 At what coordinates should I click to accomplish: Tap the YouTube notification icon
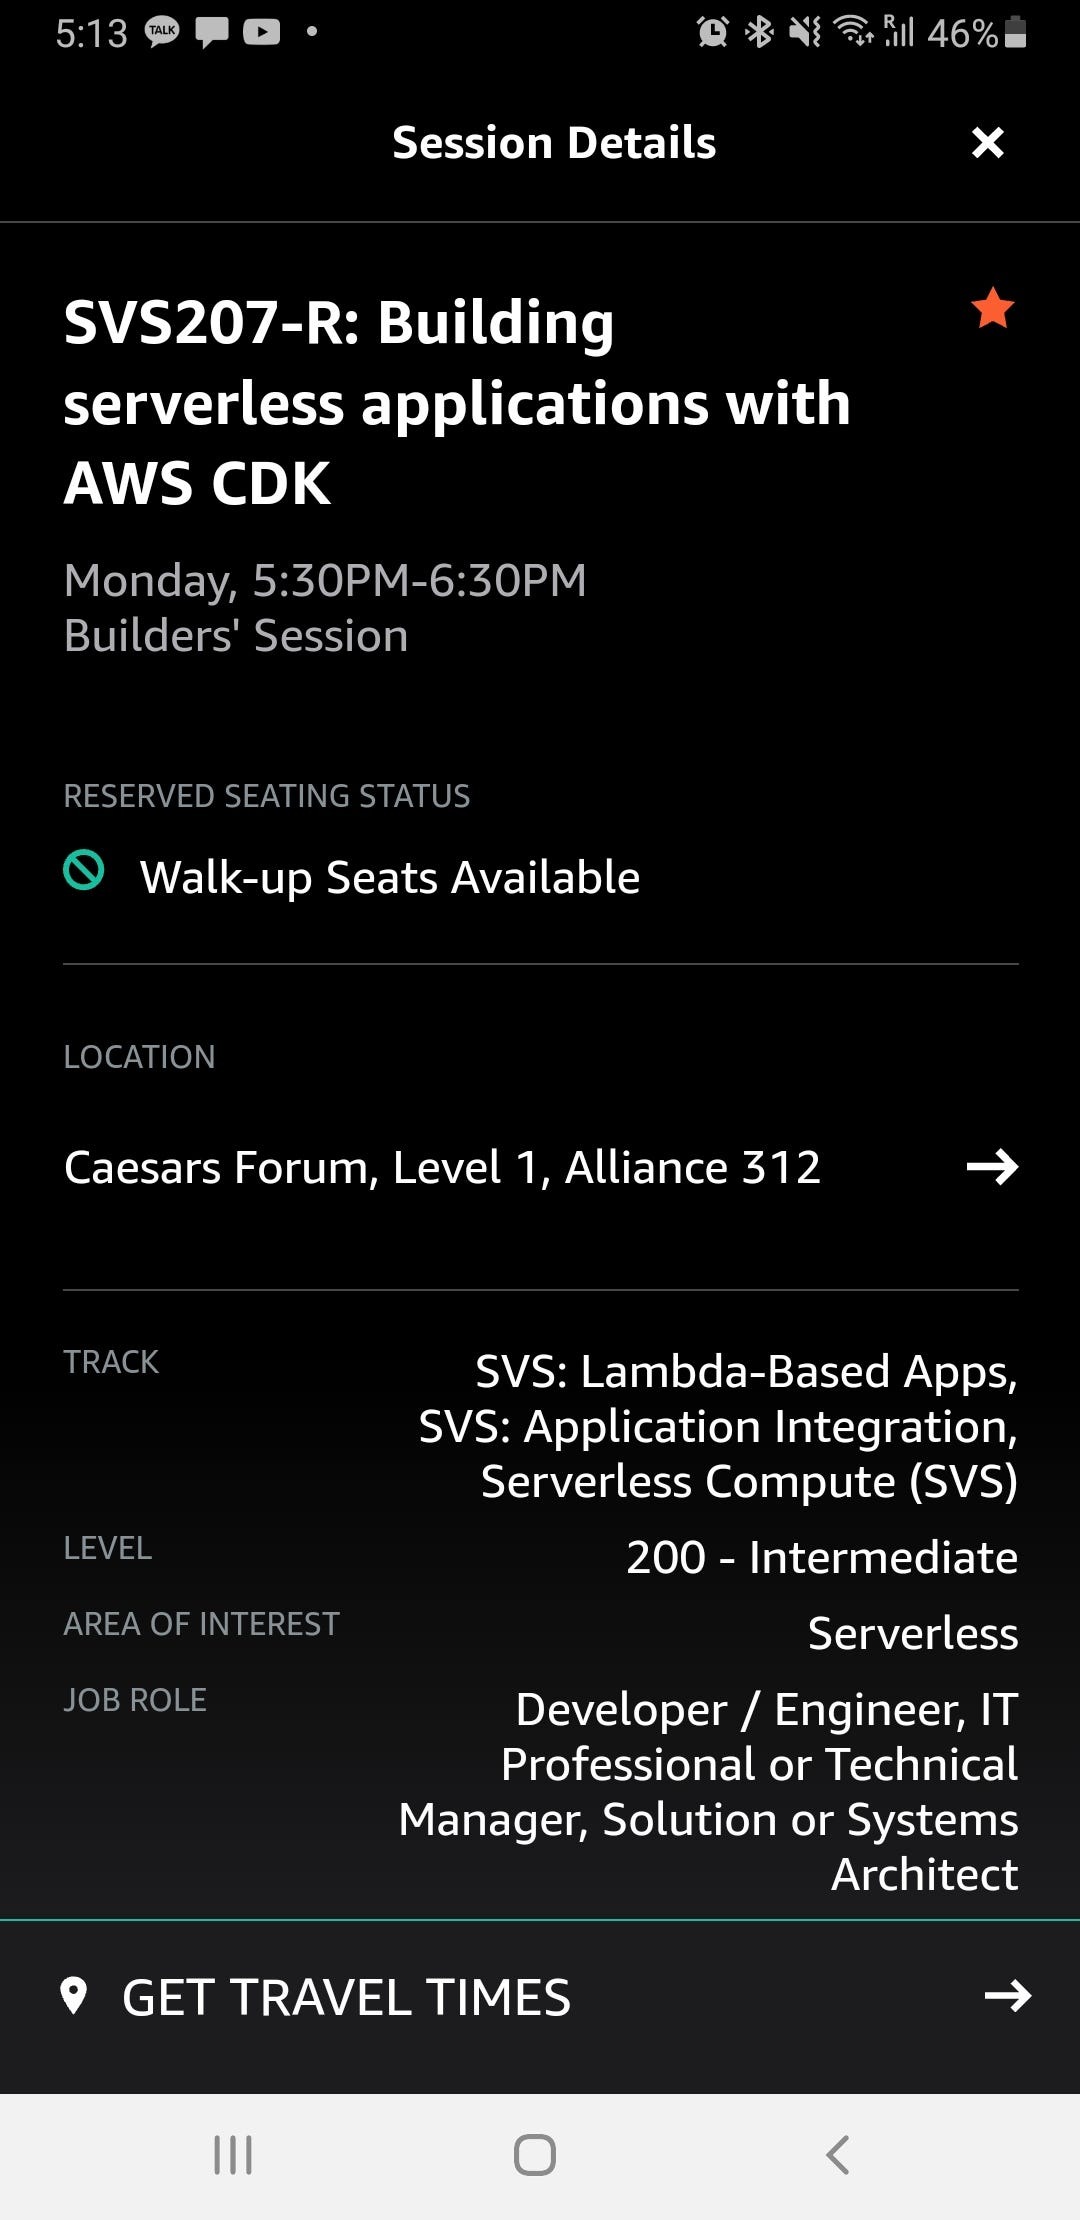262,32
